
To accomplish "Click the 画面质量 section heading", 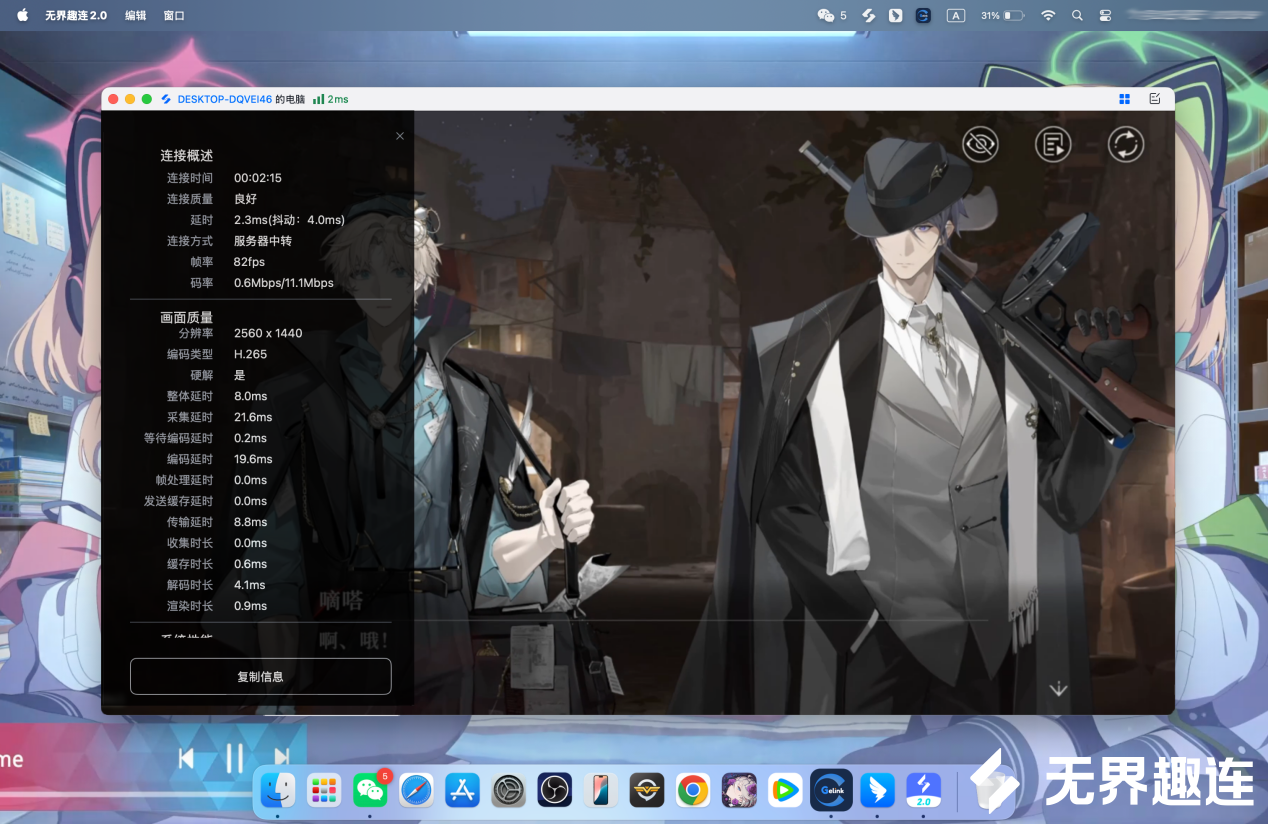I will click(187, 318).
